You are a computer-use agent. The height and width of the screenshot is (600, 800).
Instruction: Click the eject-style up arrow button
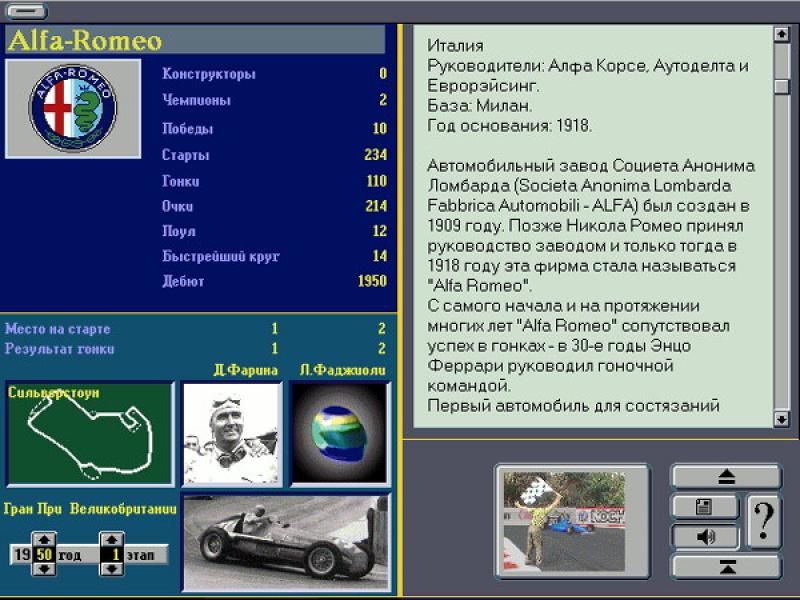[x=726, y=476]
